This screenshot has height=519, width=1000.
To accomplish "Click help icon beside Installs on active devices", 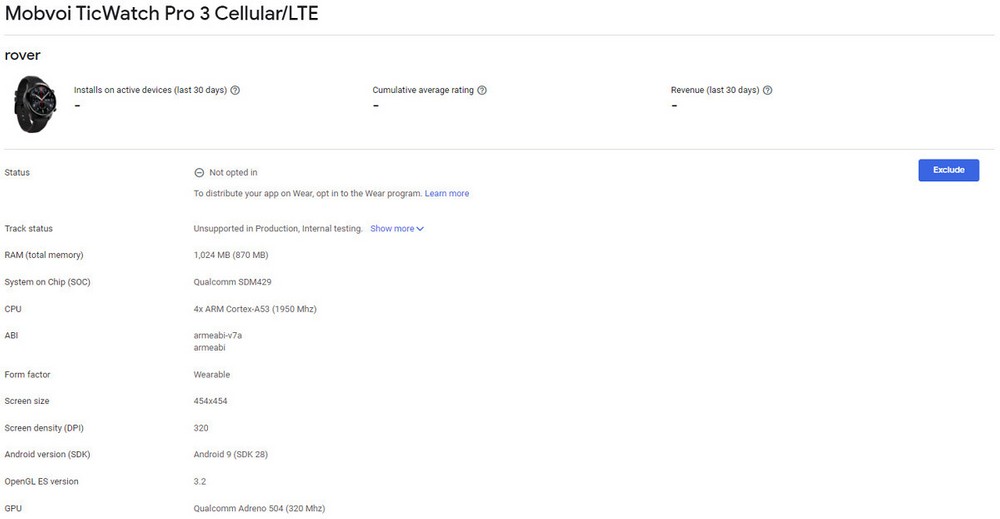I will (x=235, y=90).
